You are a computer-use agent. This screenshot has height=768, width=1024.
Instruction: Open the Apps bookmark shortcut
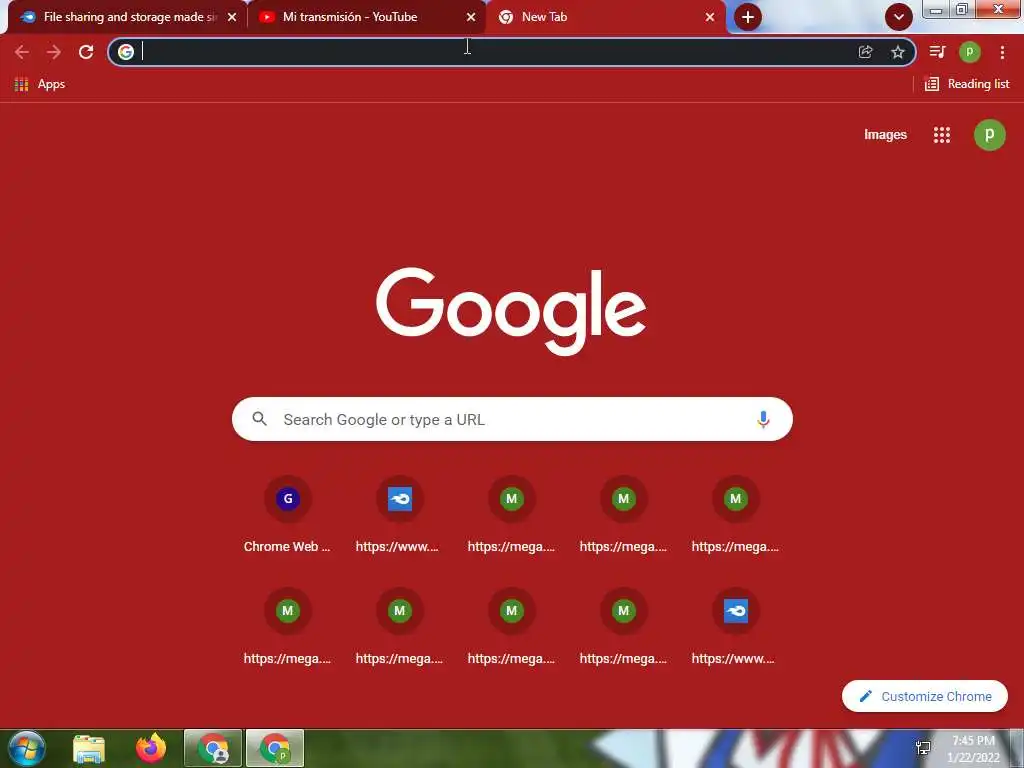click(39, 84)
